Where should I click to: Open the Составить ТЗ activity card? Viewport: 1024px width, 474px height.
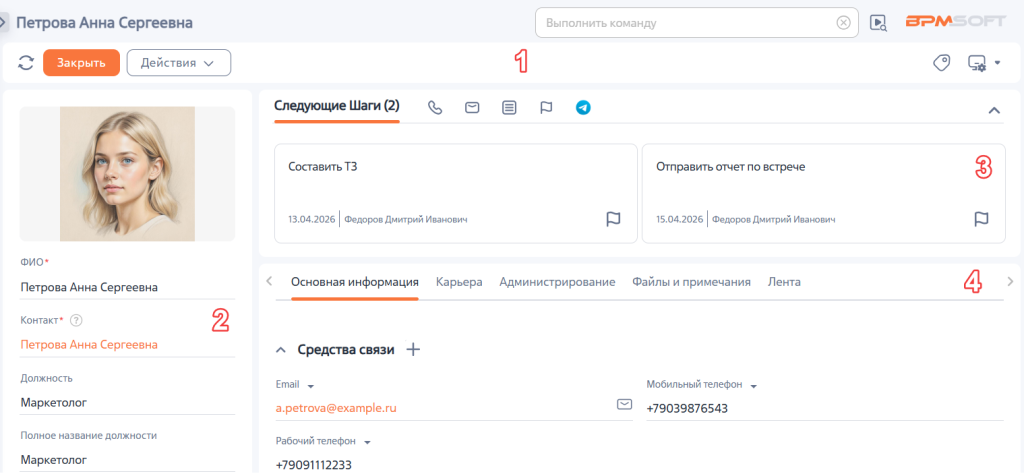click(x=455, y=193)
